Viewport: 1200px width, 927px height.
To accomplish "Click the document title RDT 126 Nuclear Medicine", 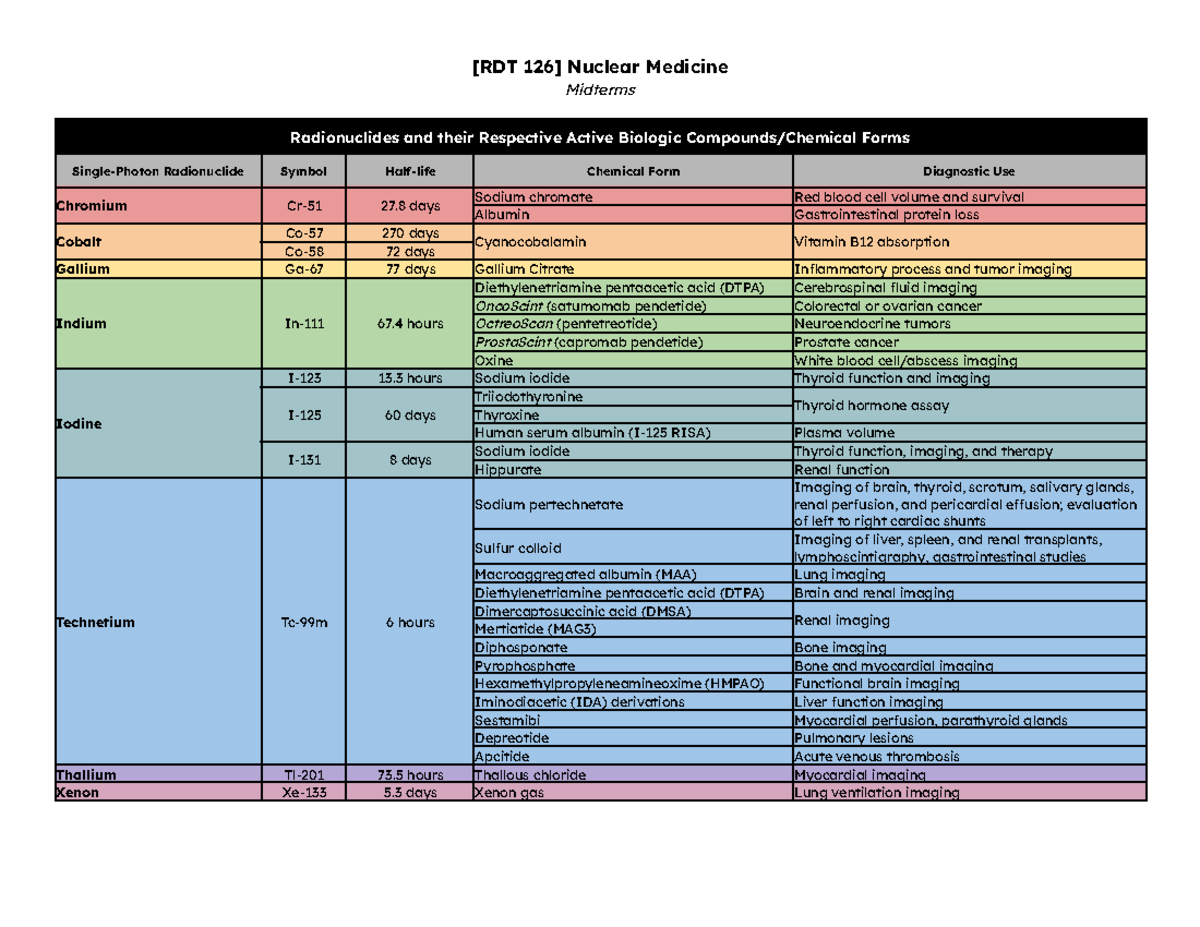I will click(600, 68).
